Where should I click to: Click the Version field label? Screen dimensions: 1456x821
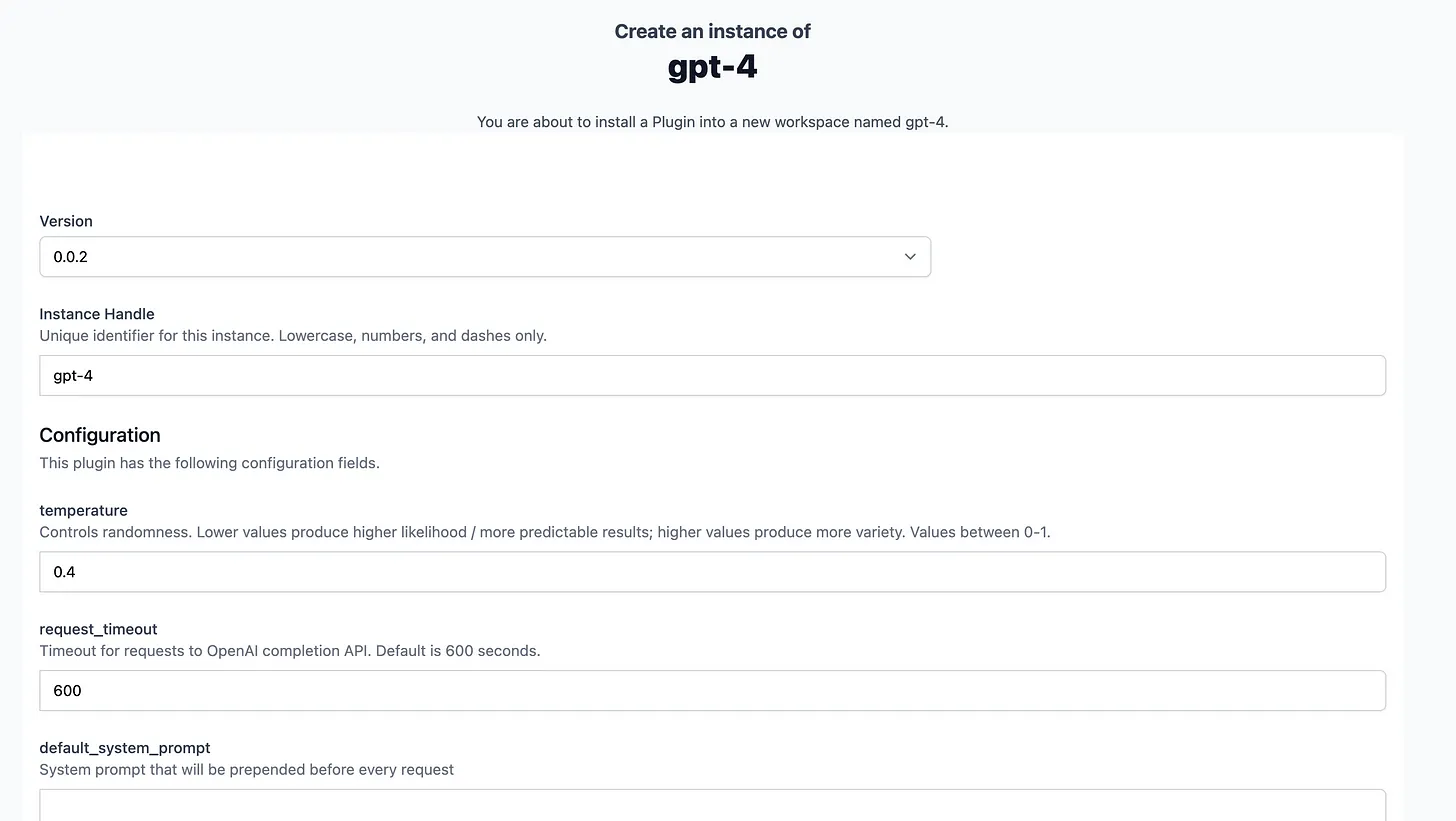[66, 221]
